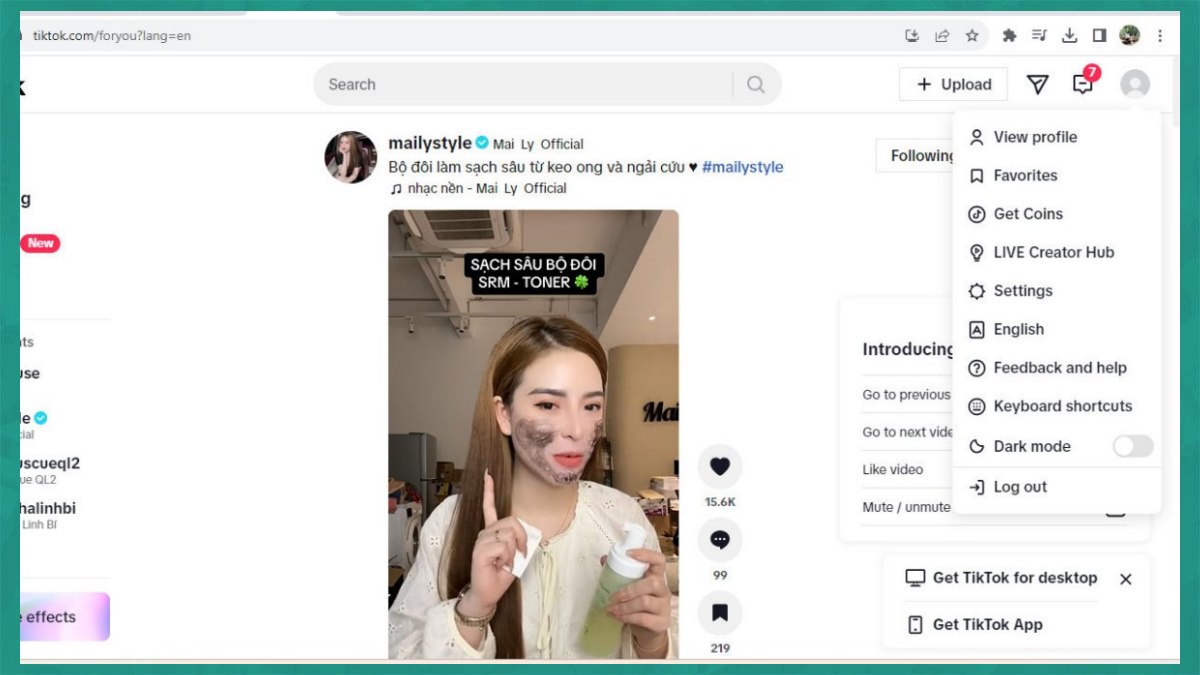Bookmark this page with star icon
The height and width of the screenshot is (675, 1200).
pyautogui.click(x=972, y=36)
